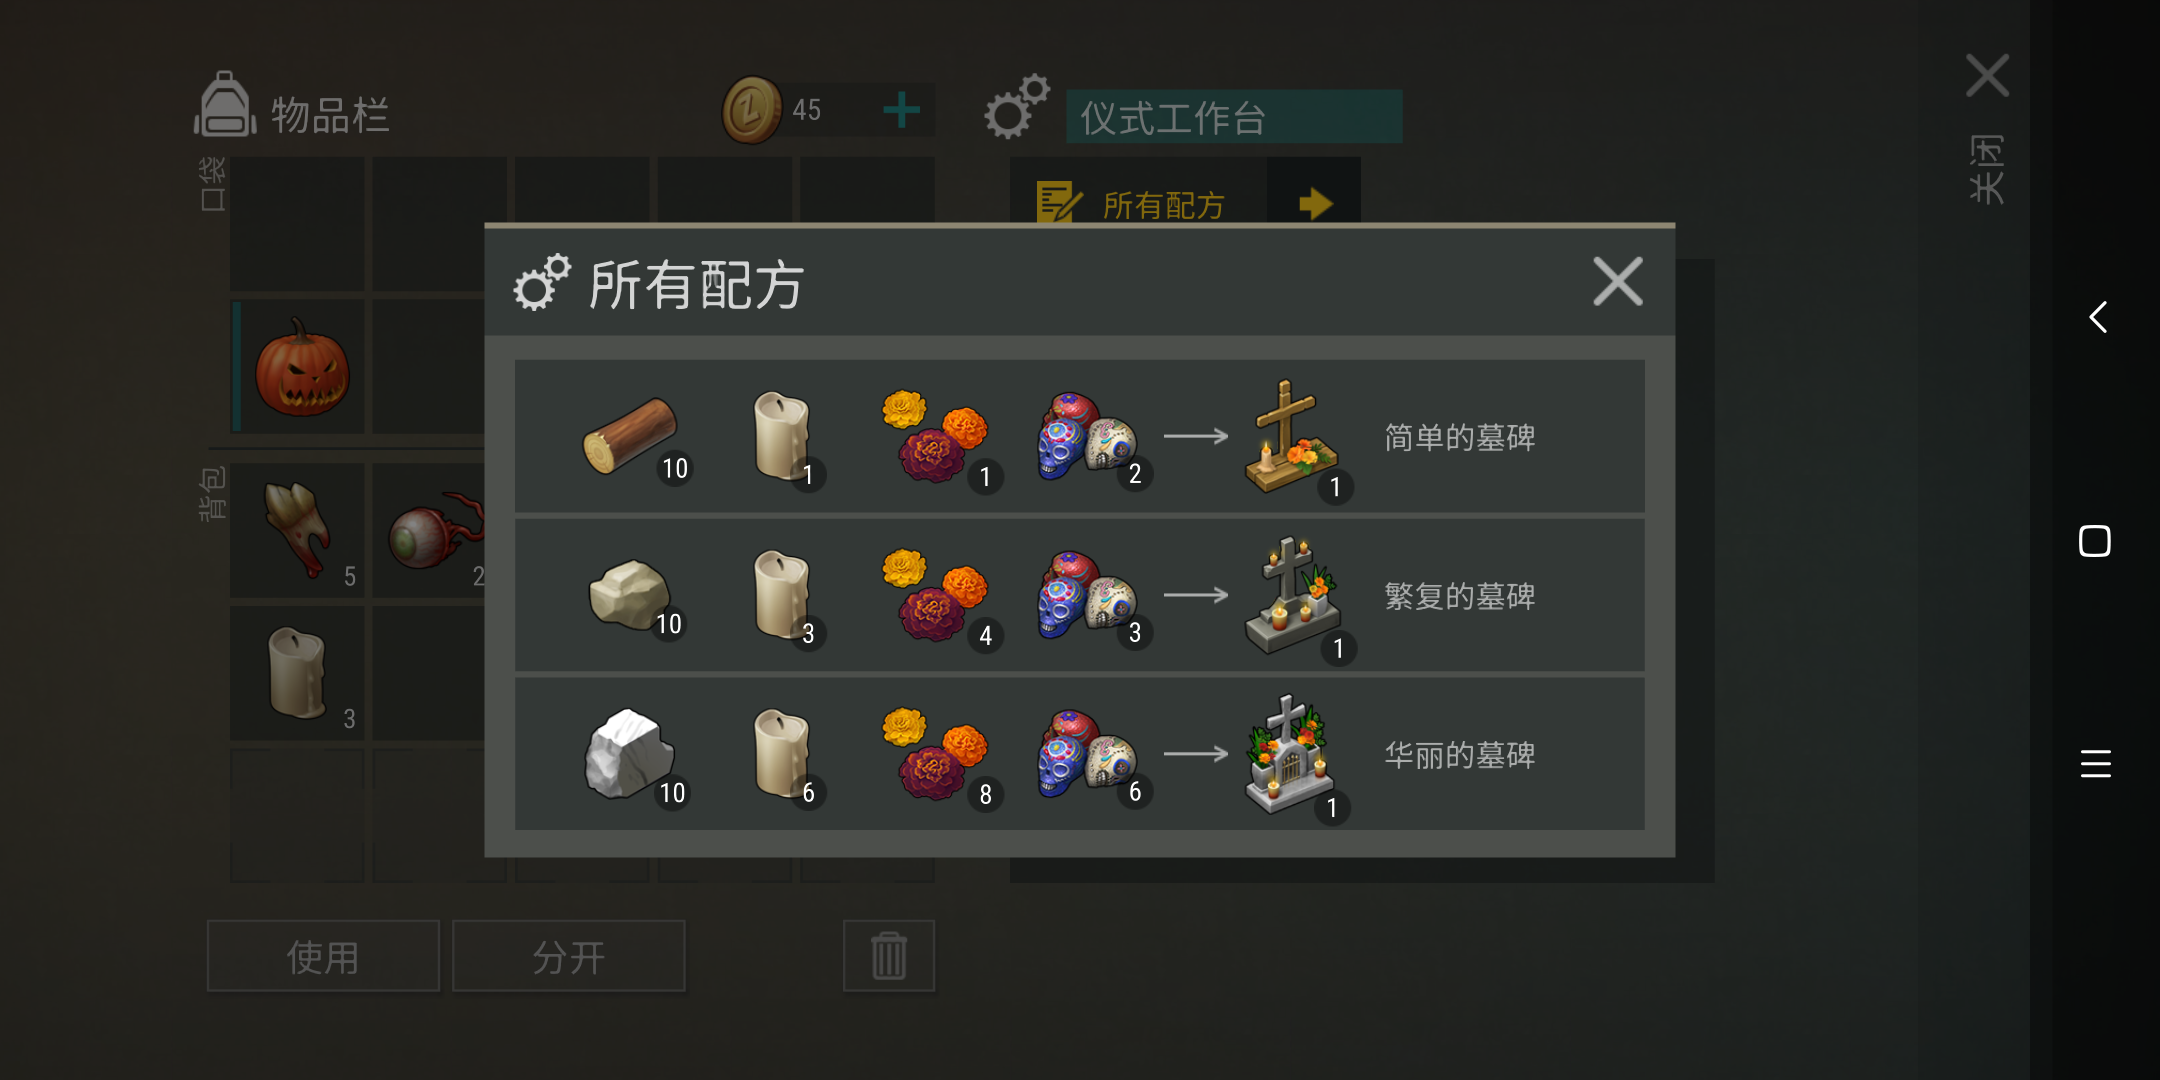Tap the simple tombstone result icon
This screenshot has width=2160, height=1080.
(x=1292, y=437)
